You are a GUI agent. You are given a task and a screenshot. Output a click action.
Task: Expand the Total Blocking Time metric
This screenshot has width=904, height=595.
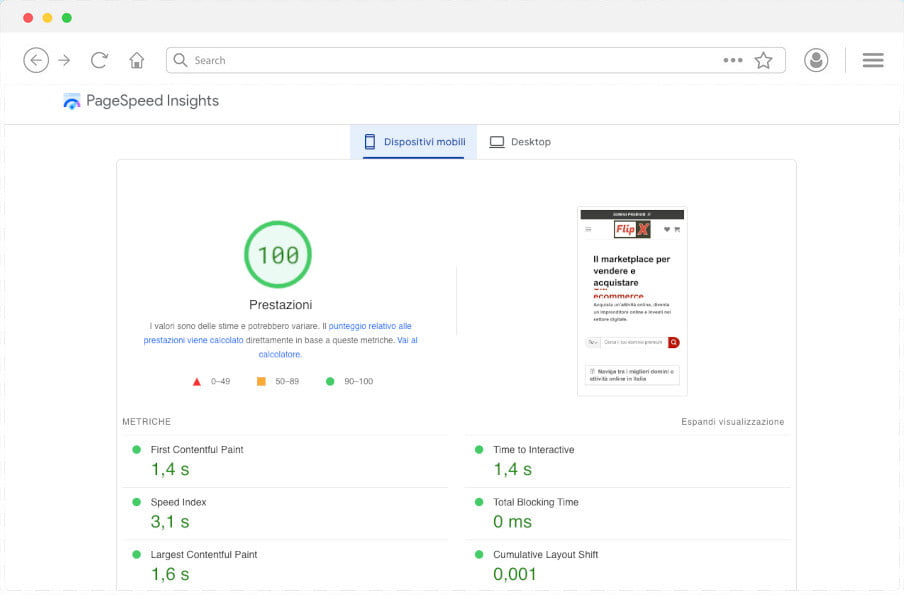click(x=536, y=502)
